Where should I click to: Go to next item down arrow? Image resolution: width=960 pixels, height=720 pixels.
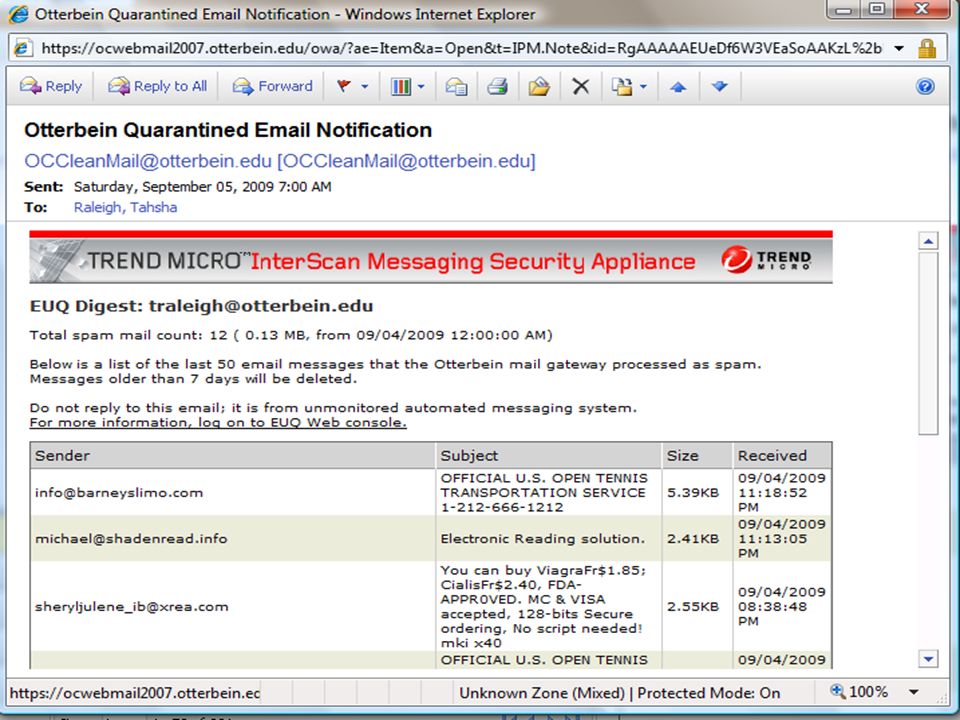tap(719, 87)
